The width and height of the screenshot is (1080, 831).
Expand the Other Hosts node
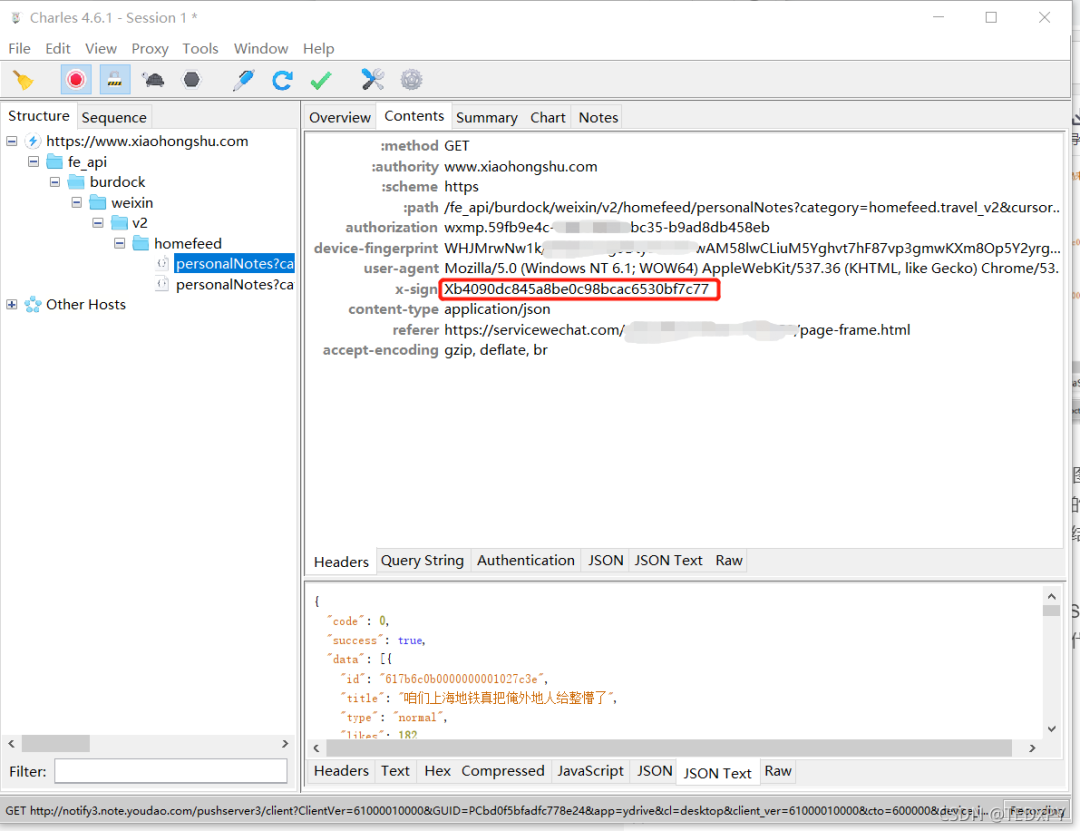[x=12, y=305]
